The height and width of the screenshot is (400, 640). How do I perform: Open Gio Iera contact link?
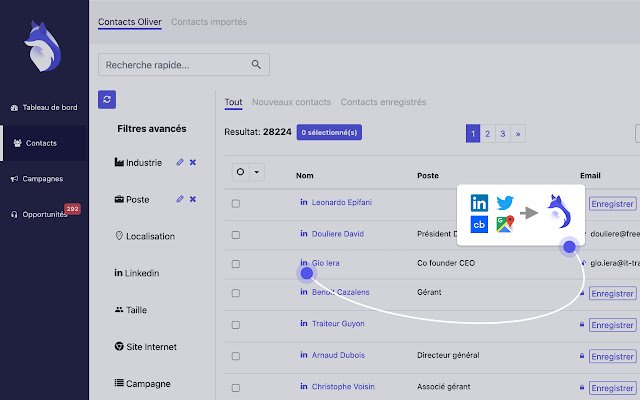[x=325, y=263]
